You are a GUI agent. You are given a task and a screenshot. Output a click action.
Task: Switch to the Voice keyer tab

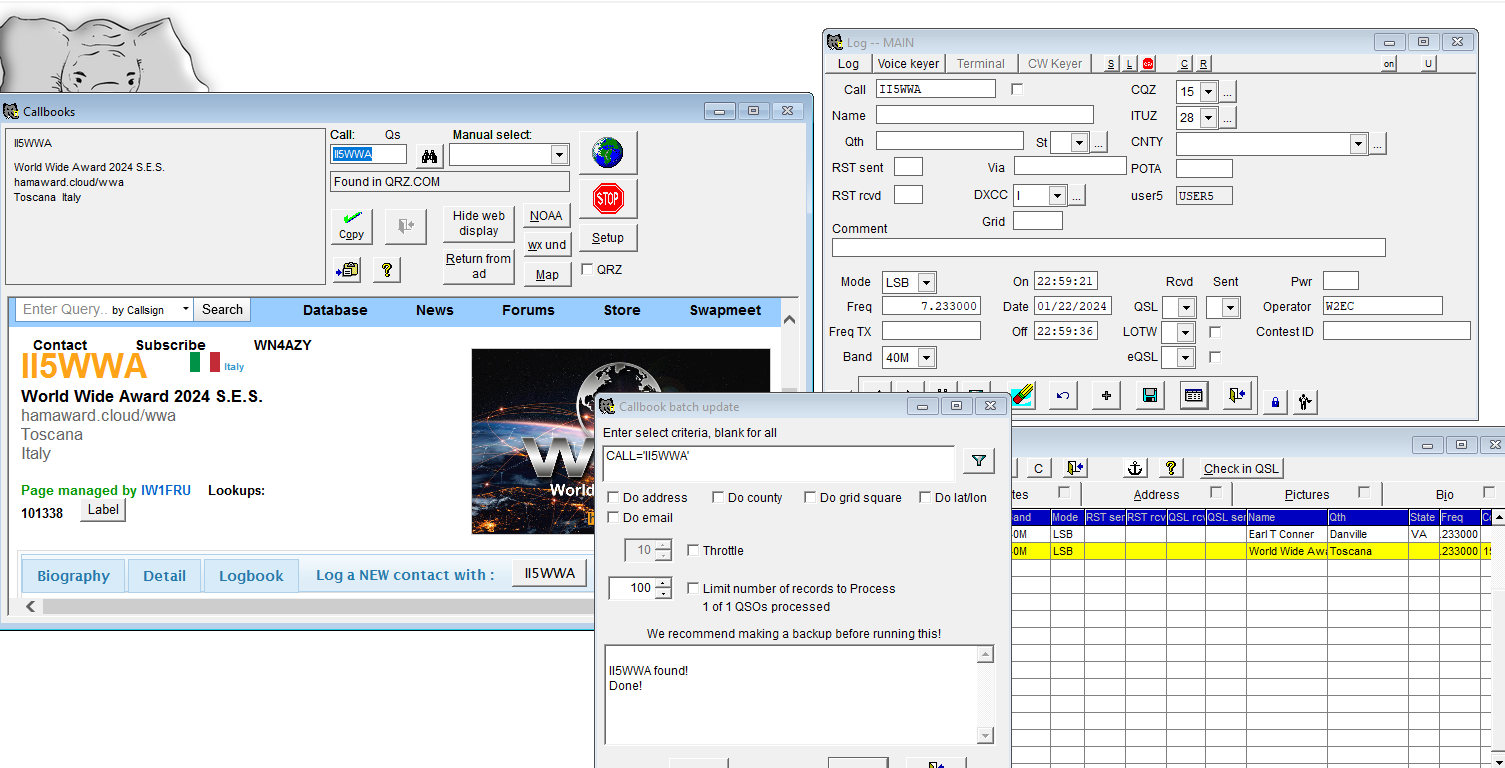pyautogui.click(x=908, y=64)
